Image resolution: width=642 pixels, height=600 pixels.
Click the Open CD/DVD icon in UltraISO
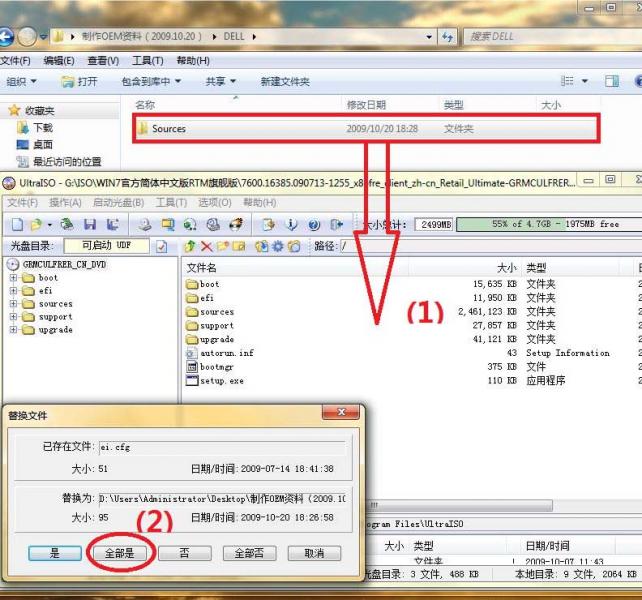pos(67,224)
